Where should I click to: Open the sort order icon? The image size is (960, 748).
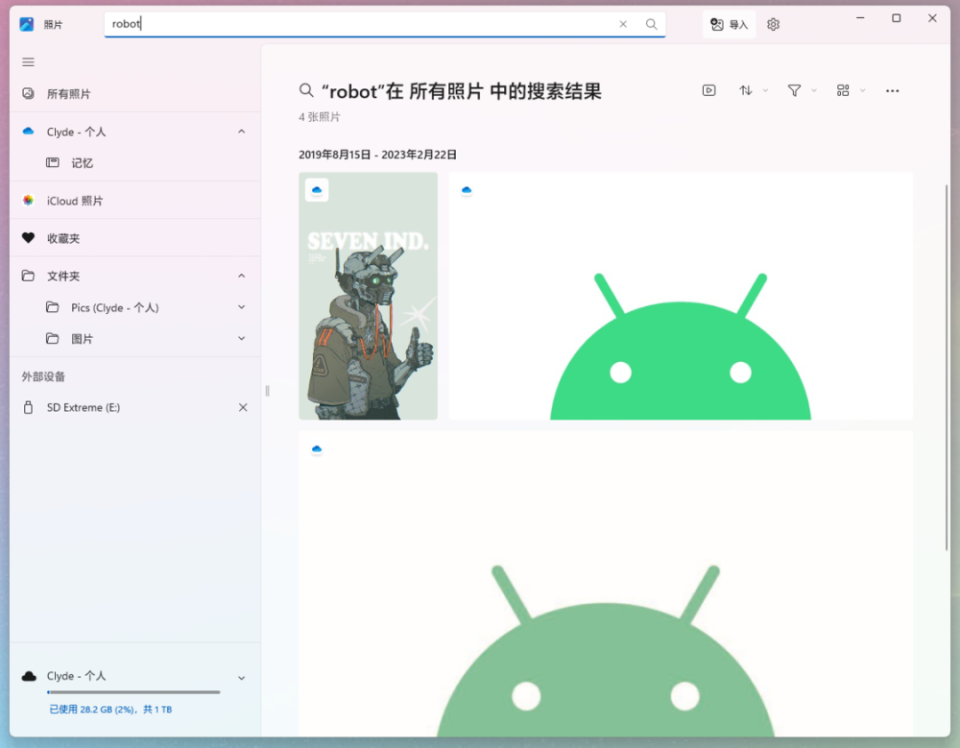pos(745,90)
